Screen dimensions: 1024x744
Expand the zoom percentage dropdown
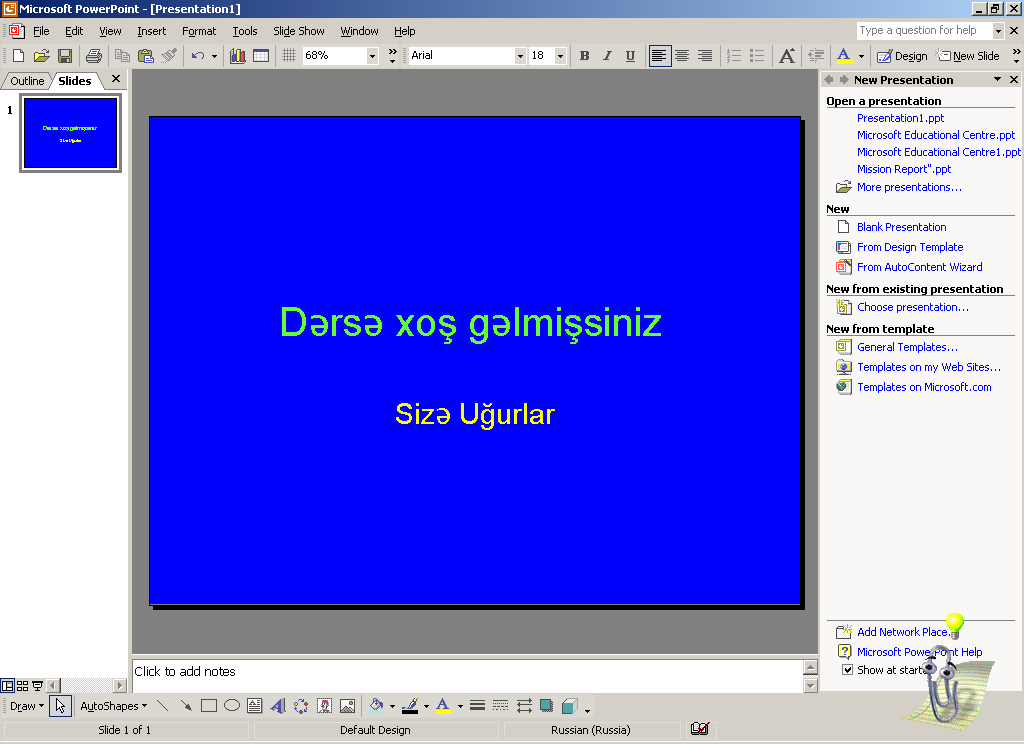(372, 56)
